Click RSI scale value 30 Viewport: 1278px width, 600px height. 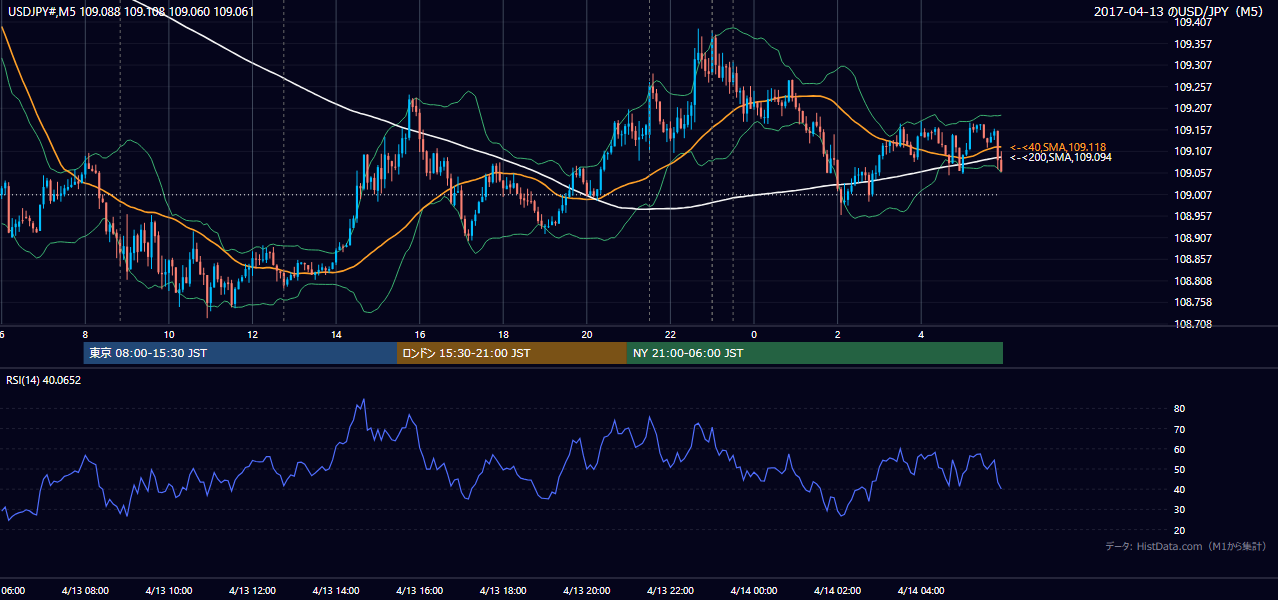pos(1180,510)
